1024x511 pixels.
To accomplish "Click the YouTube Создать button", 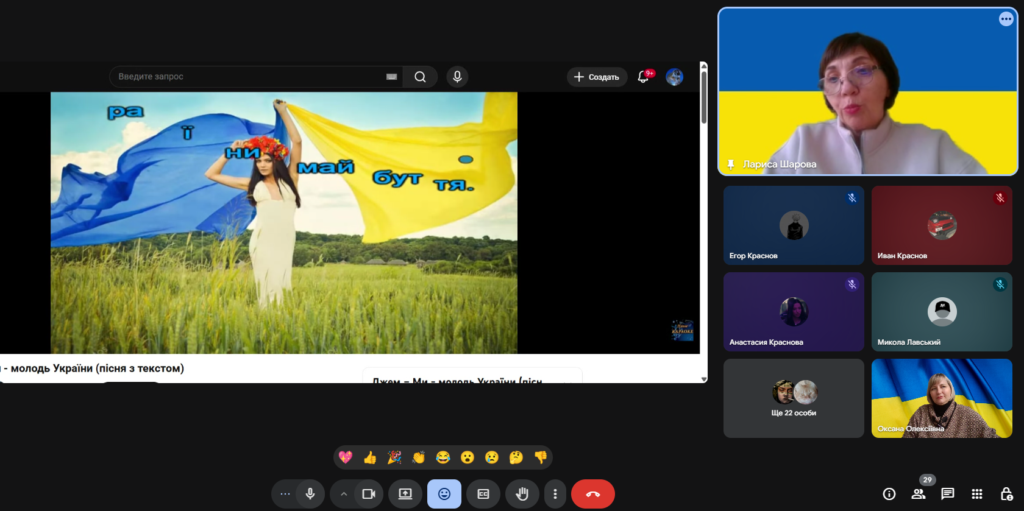I will (597, 77).
